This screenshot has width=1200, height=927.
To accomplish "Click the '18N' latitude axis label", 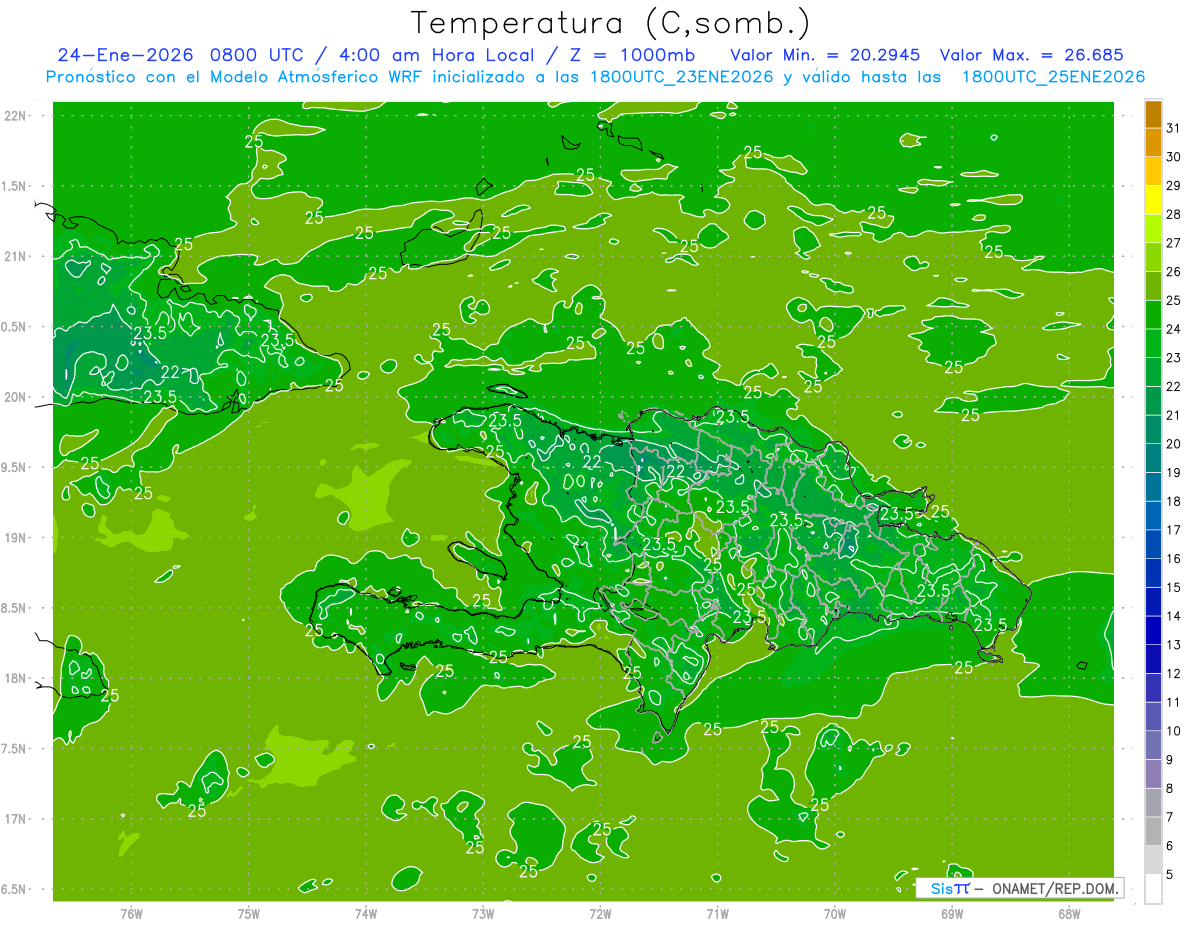I will point(15,678).
